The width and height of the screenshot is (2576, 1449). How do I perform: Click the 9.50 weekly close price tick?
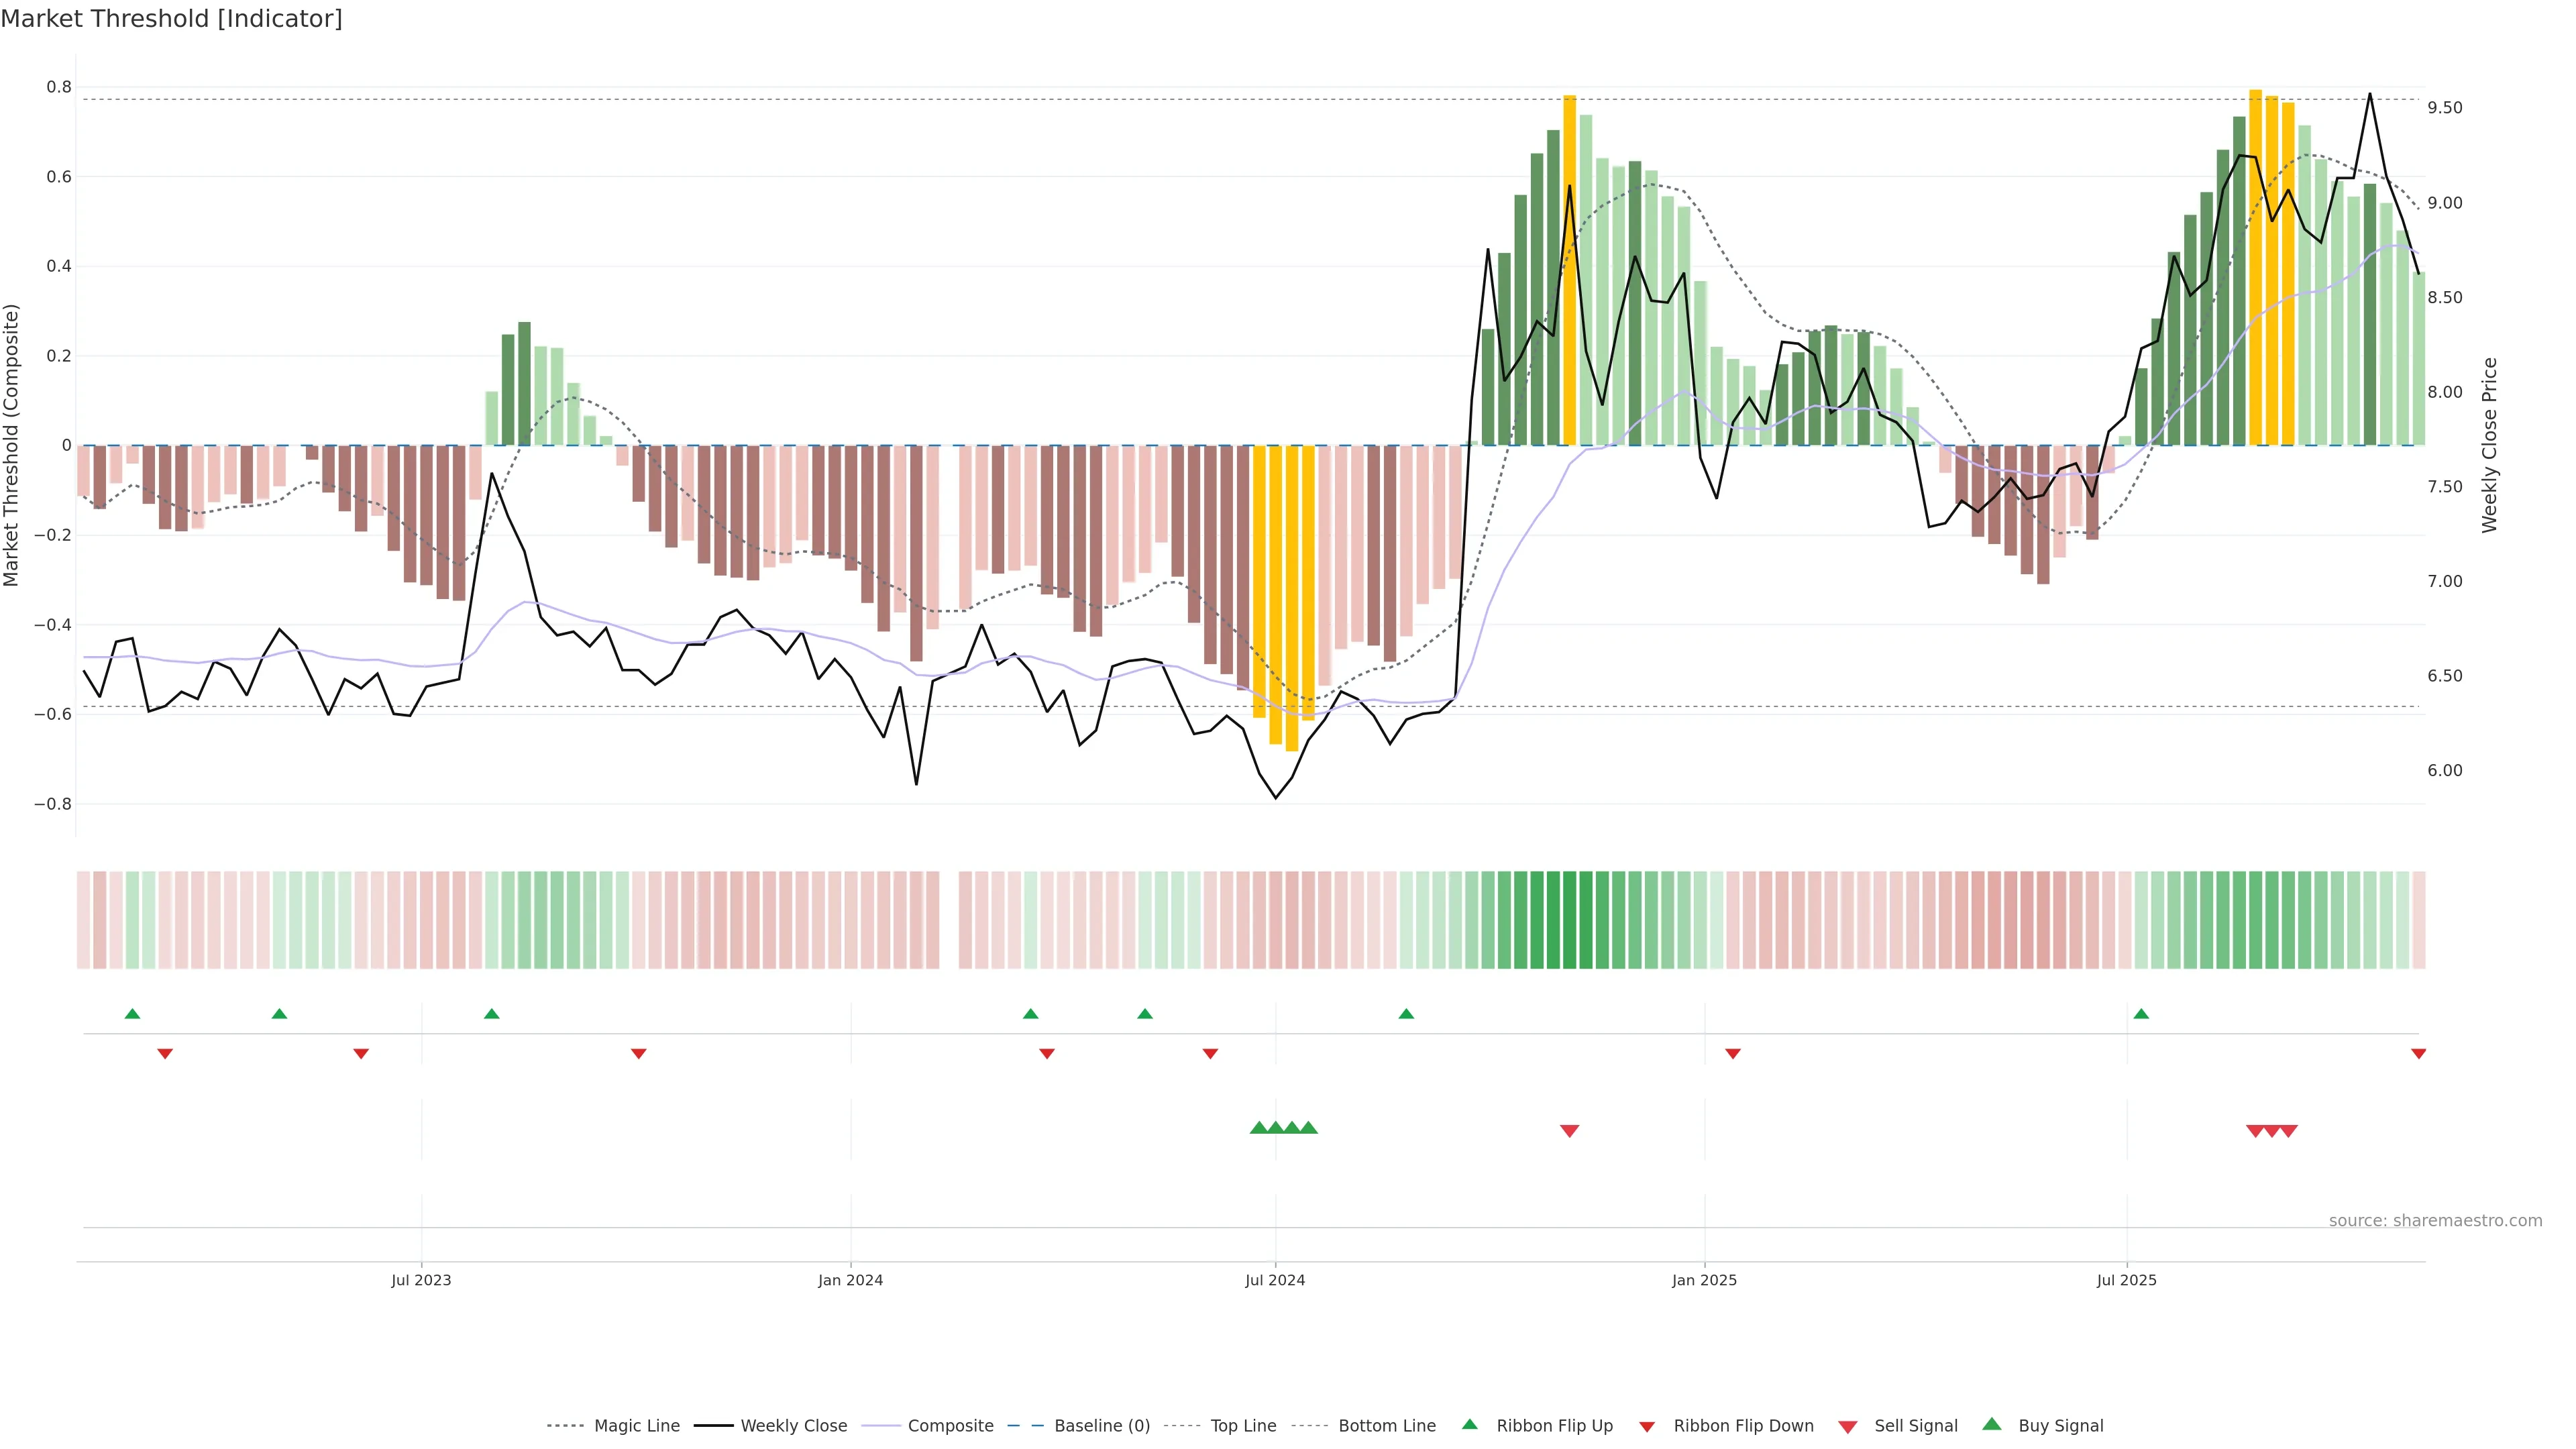click(2445, 108)
